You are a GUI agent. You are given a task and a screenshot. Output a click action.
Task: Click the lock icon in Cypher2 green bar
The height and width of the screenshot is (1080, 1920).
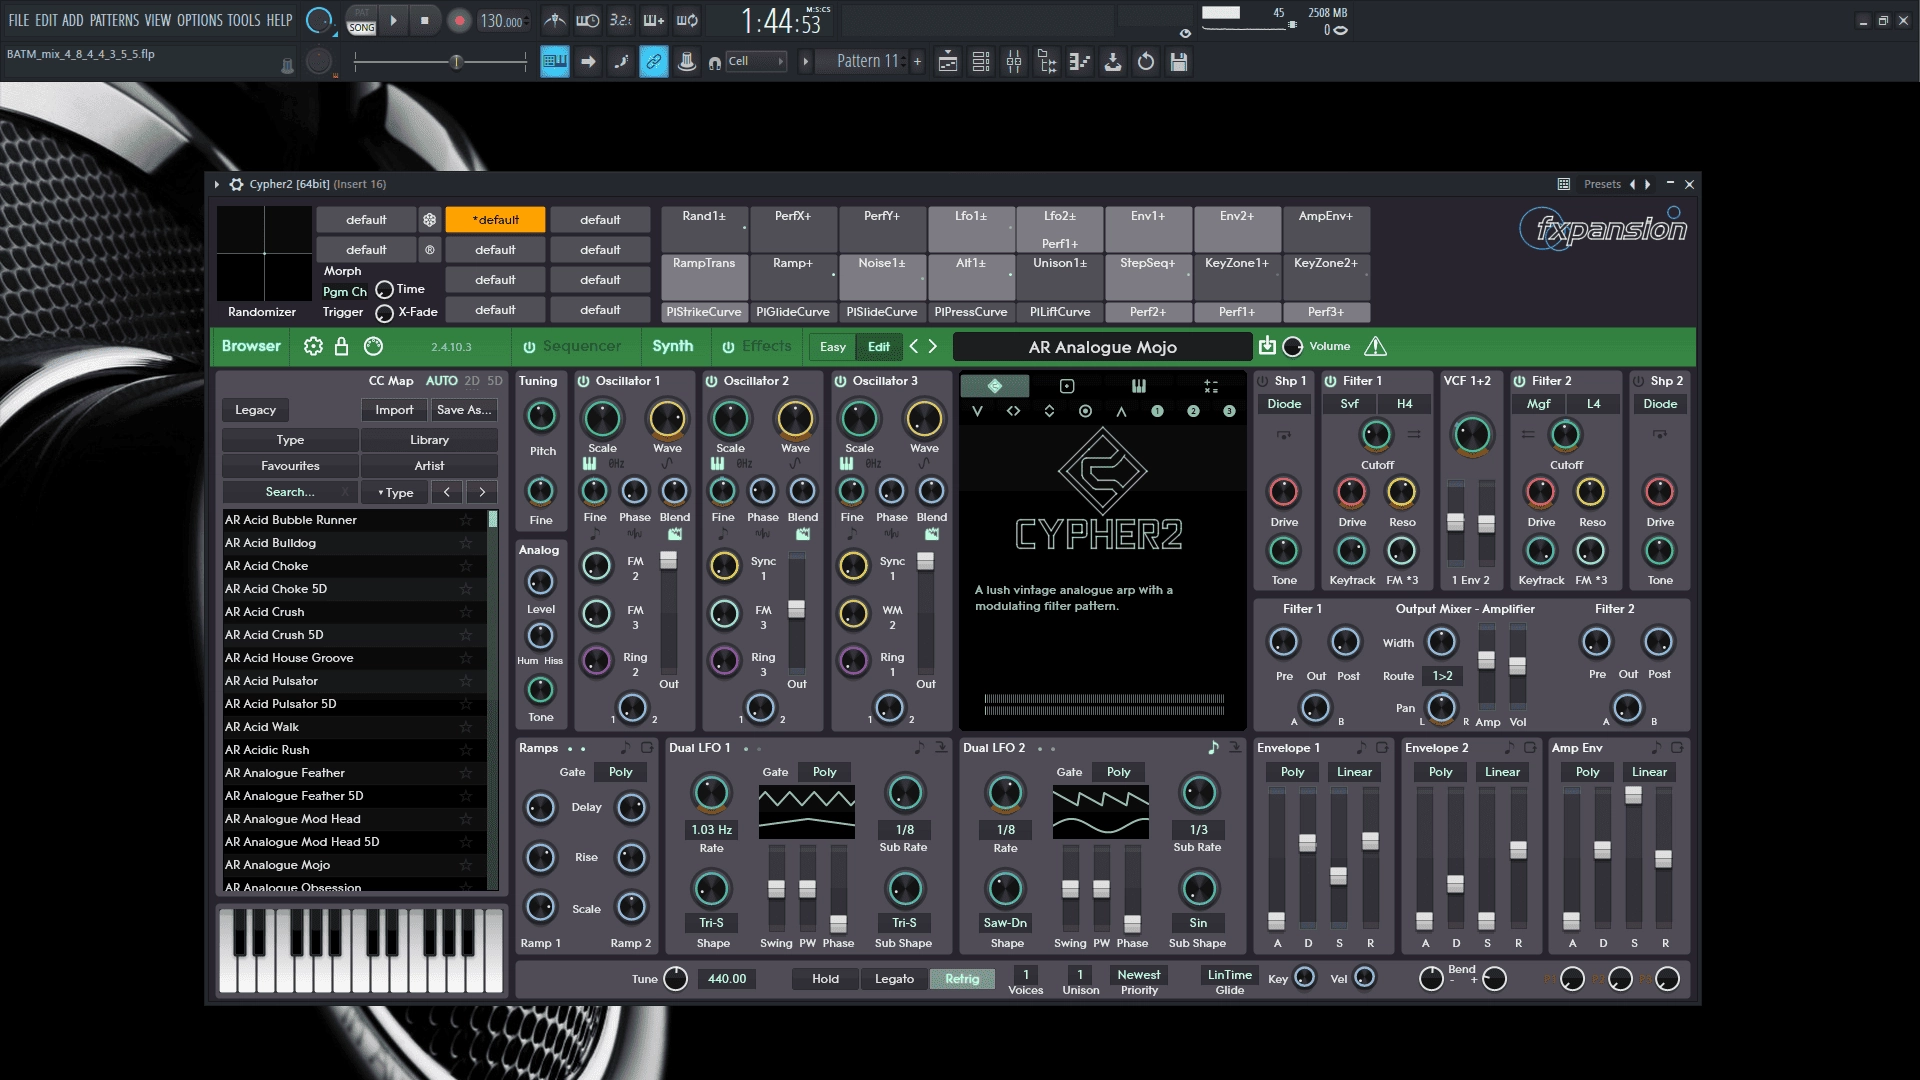342,346
